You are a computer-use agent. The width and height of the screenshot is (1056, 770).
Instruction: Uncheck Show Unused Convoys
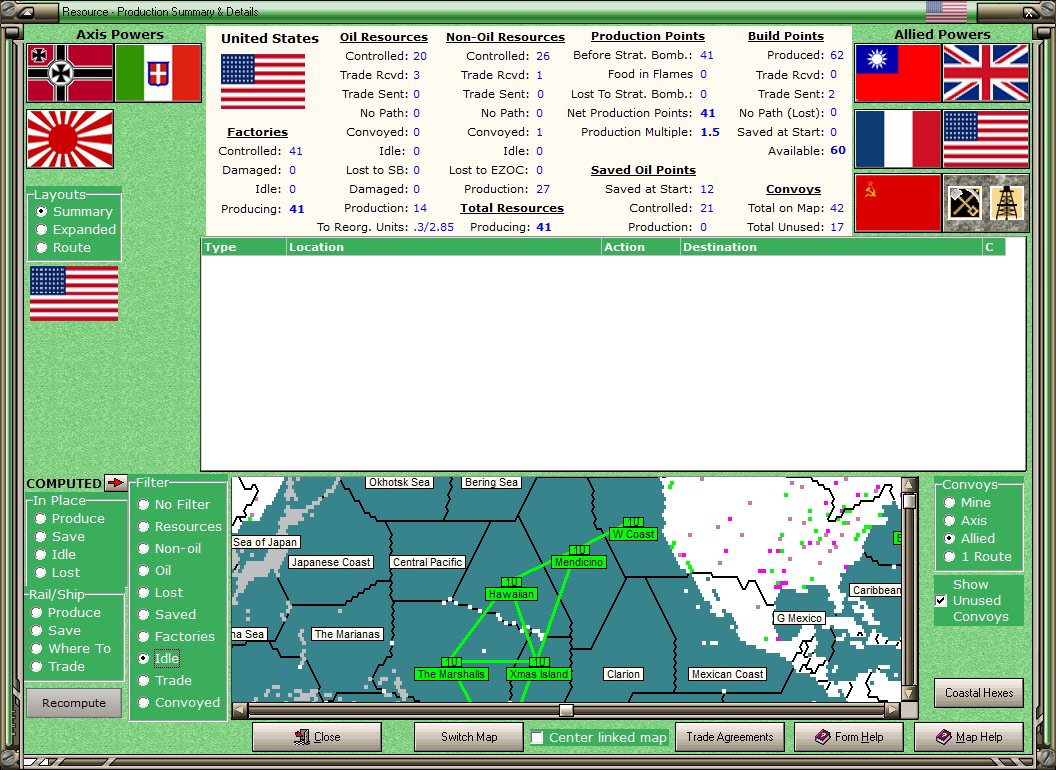[941, 601]
